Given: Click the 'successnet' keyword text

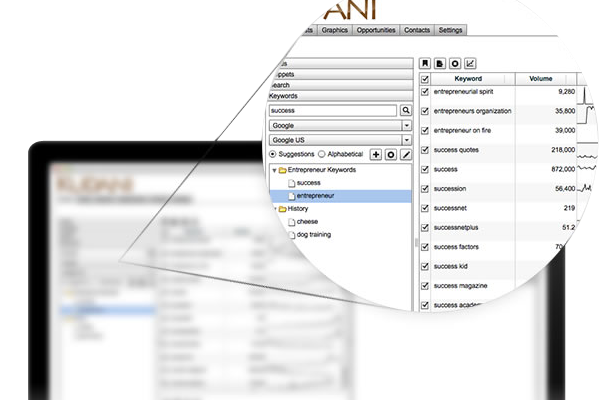Looking at the screenshot, I should pyautogui.click(x=450, y=208).
